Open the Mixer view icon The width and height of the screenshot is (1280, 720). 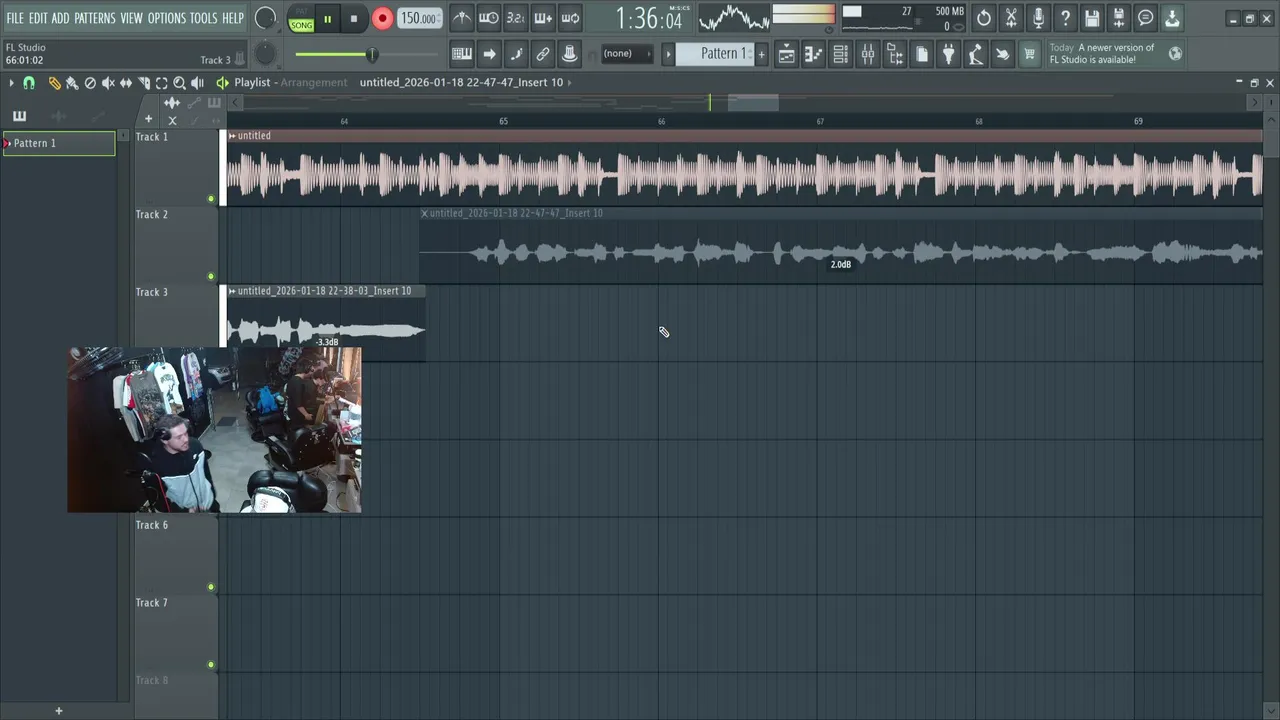(x=868, y=54)
